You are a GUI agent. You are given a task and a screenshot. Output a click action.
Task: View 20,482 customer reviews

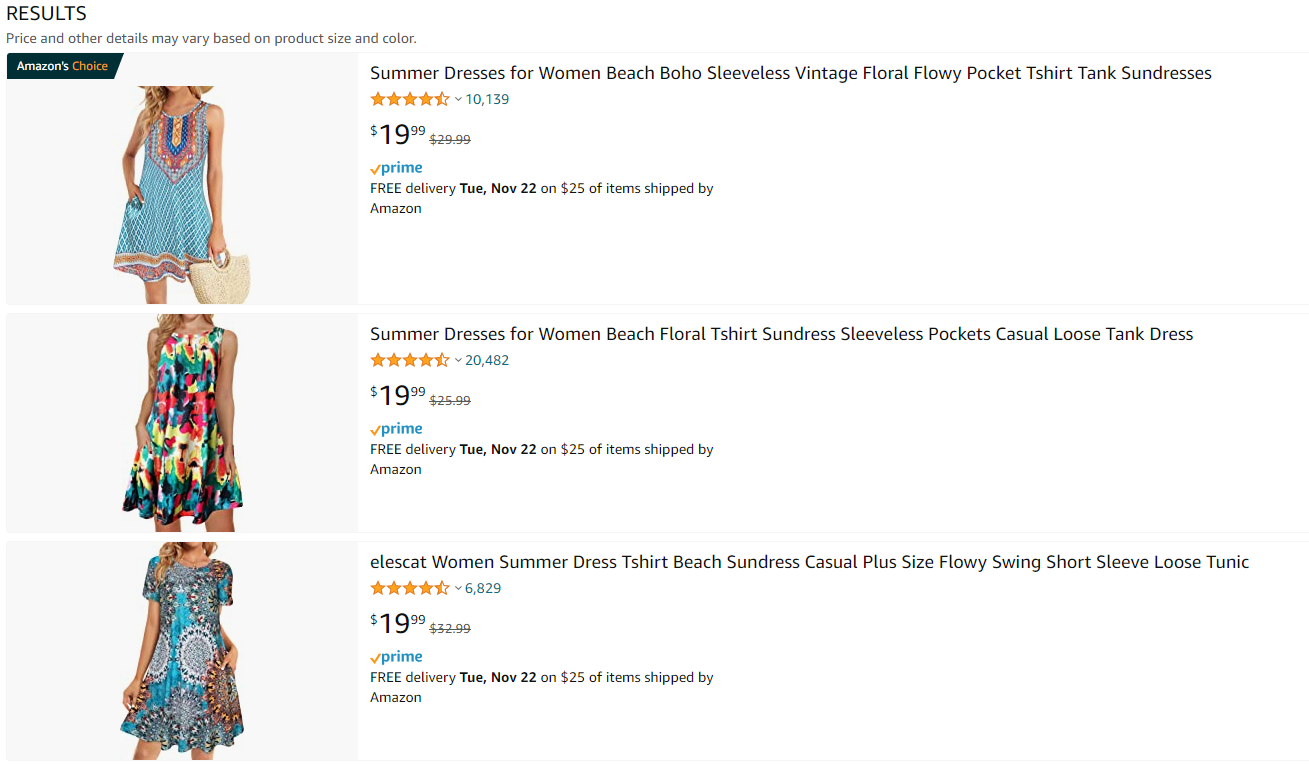coord(487,360)
